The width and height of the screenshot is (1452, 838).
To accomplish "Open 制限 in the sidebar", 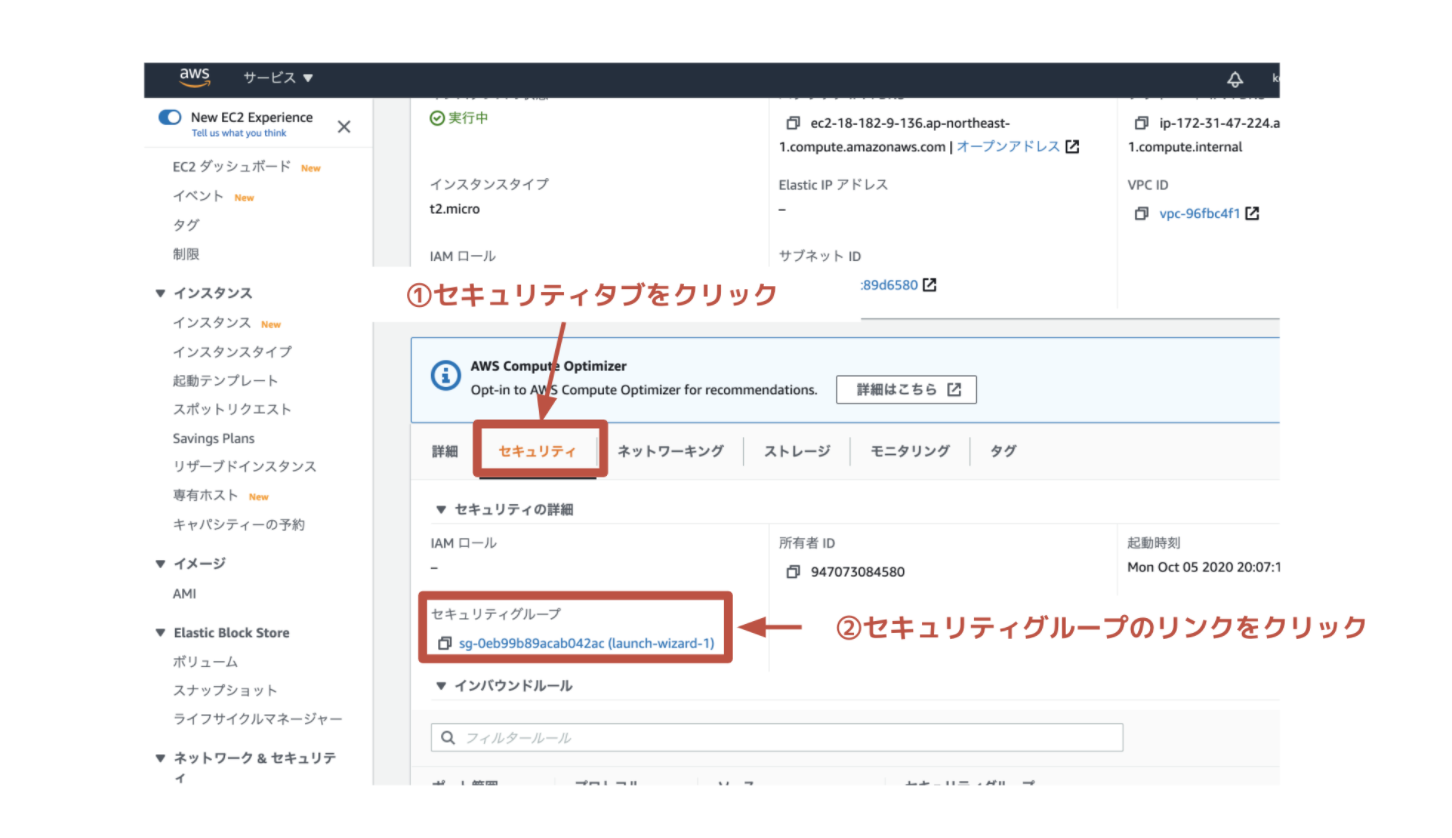I will point(186,254).
